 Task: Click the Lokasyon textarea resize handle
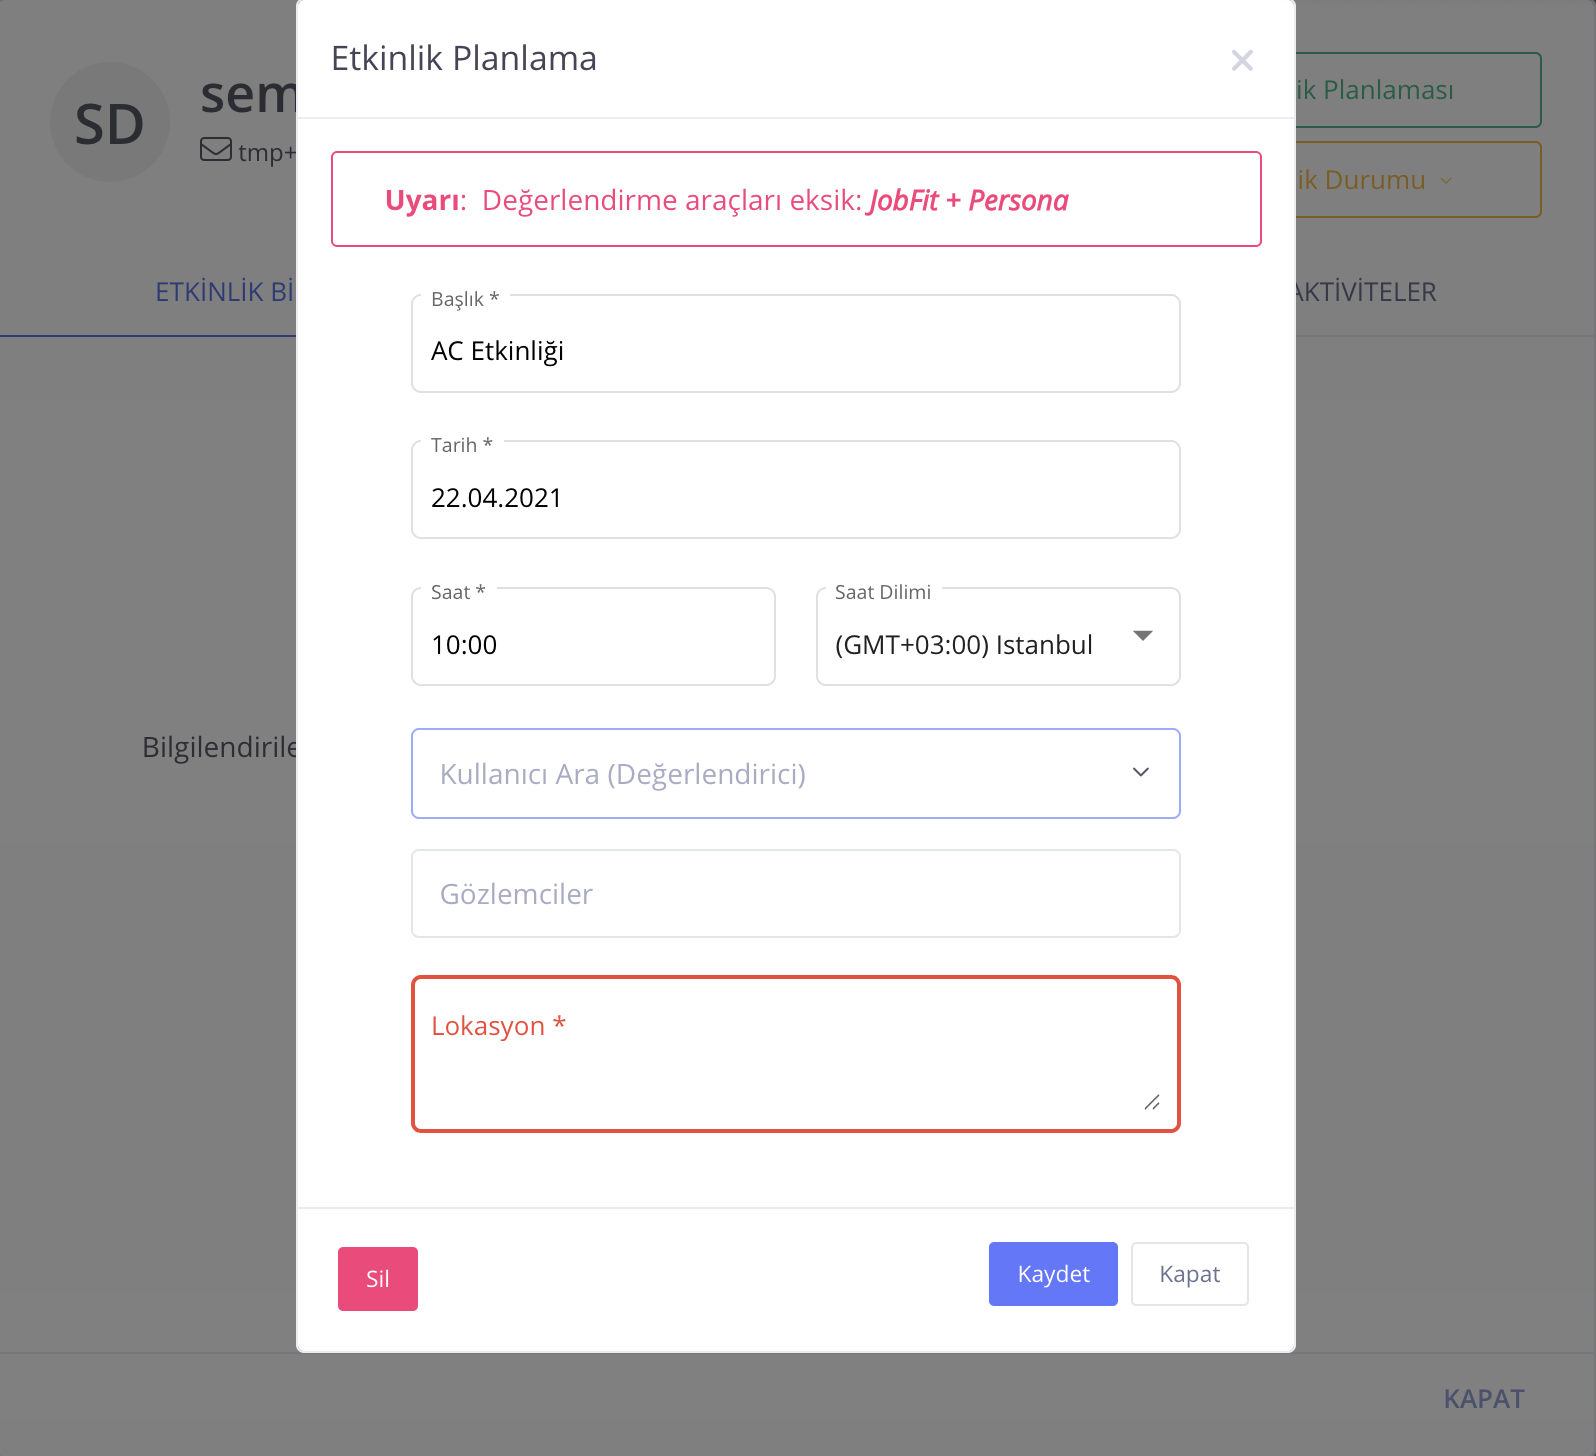[x=1152, y=1102]
